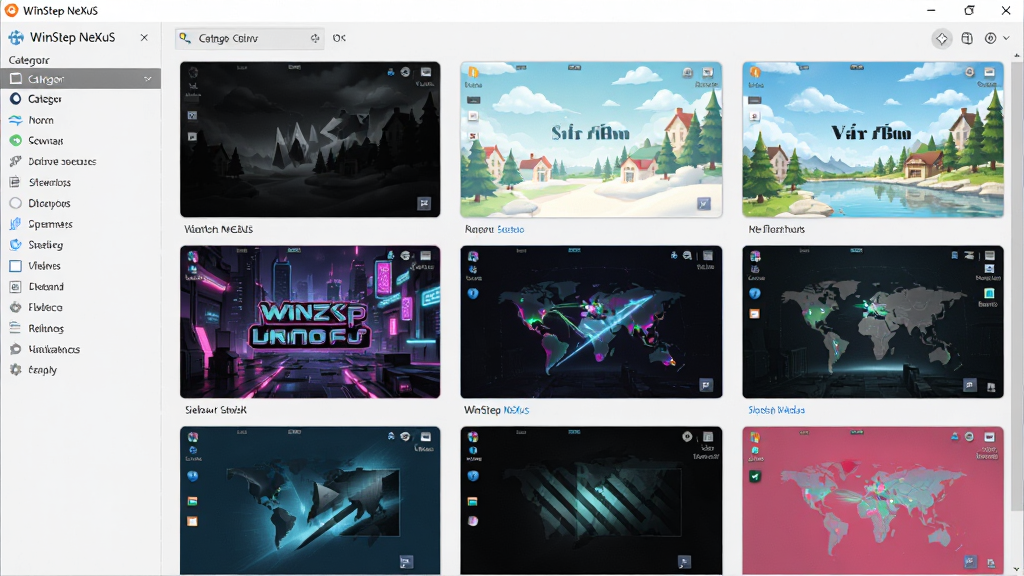Close the WinStep NeXuS sidebar with its X

coord(144,38)
